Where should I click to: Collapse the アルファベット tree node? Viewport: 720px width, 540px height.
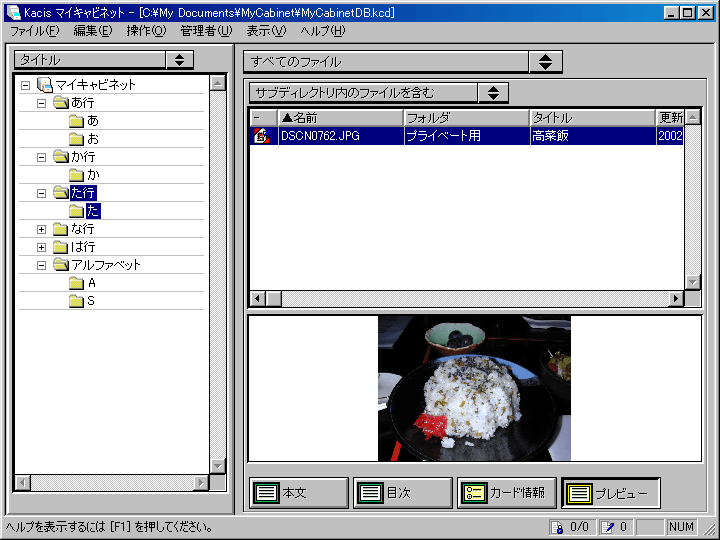[x=41, y=265]
